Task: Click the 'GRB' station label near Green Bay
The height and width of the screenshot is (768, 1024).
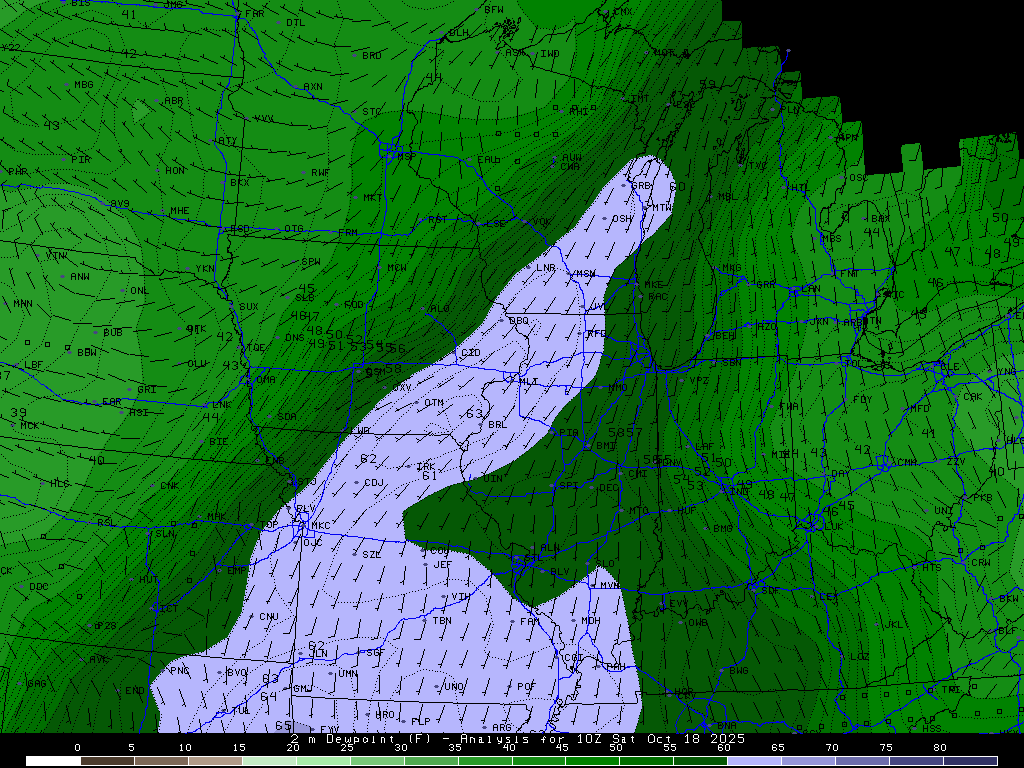Action: click(x=641, y=185)
